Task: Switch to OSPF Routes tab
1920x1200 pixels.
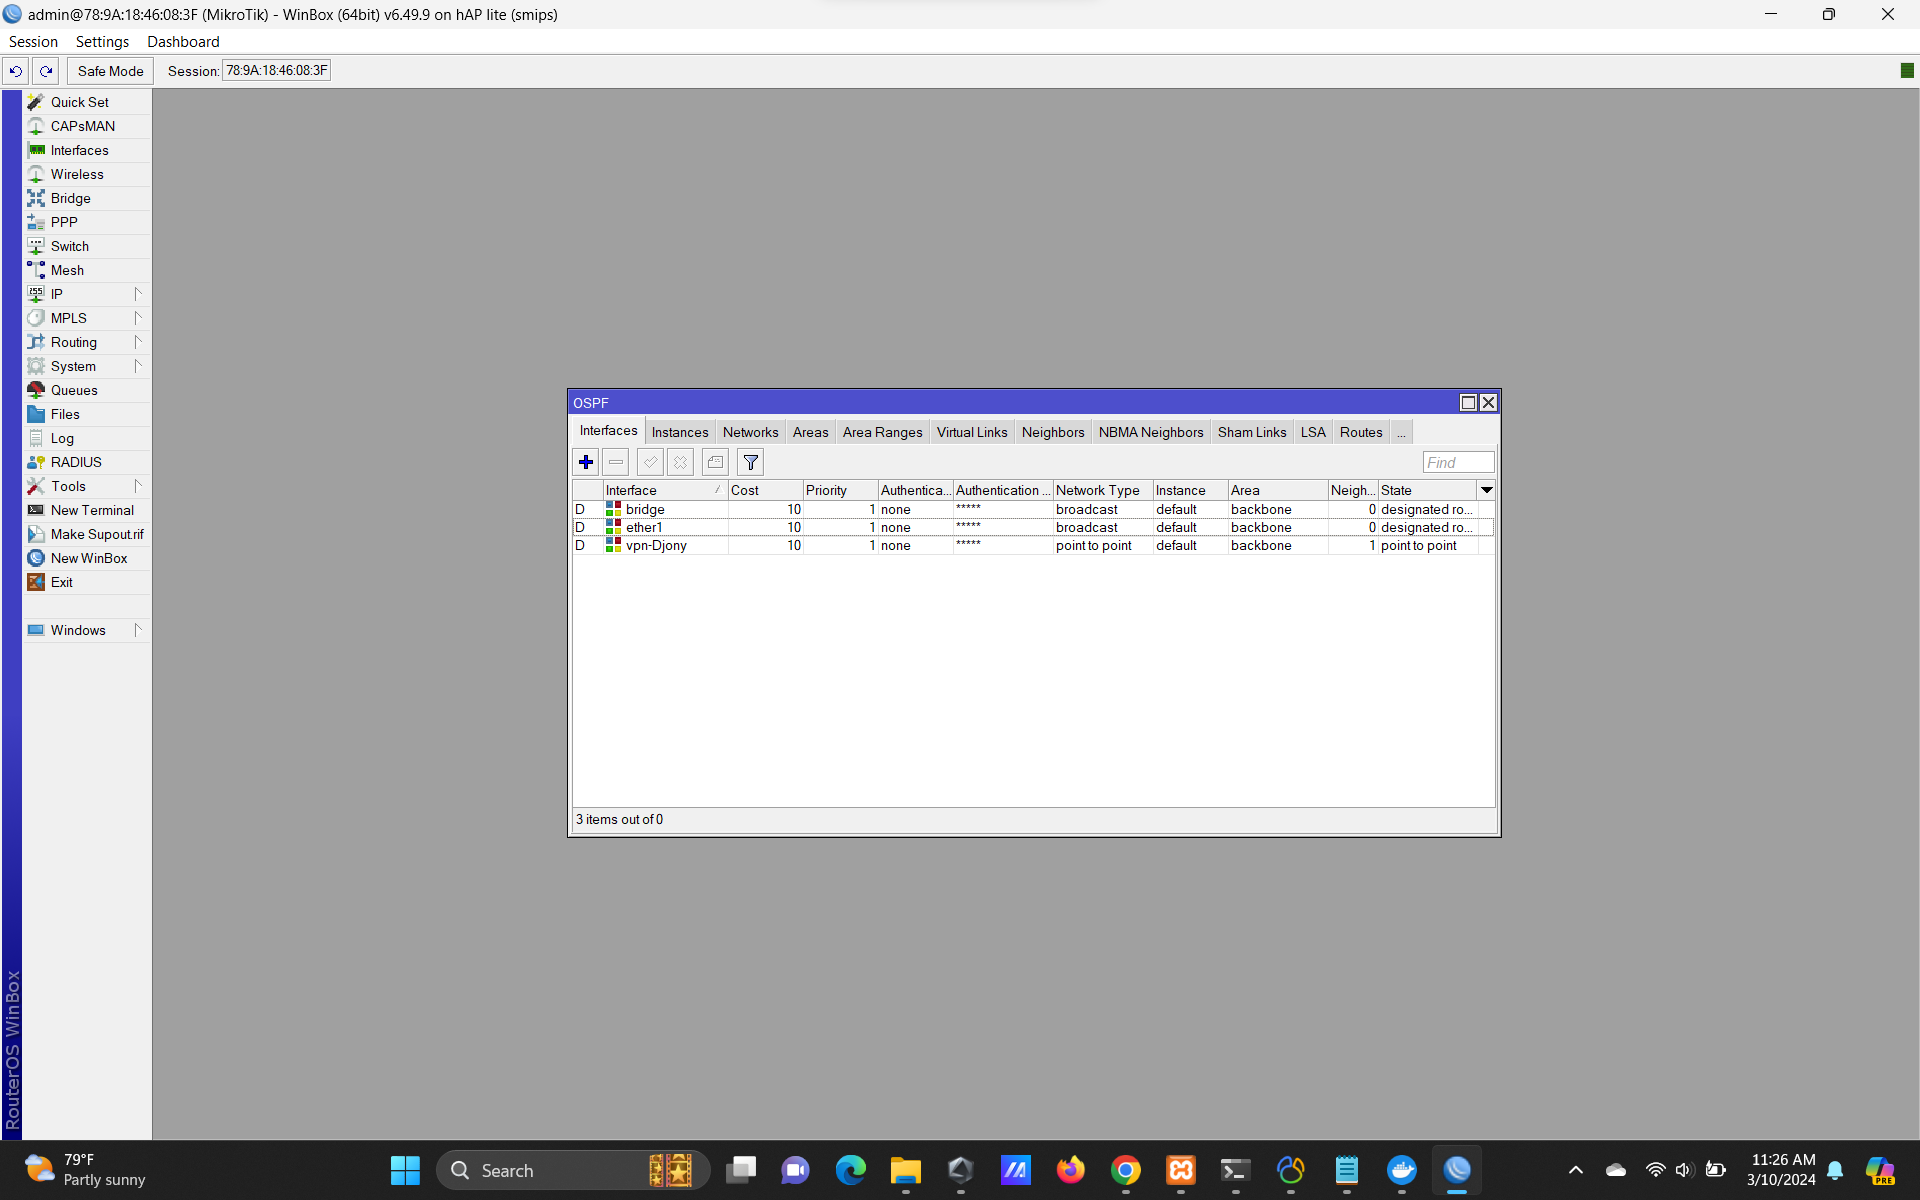Action: 1361,432
